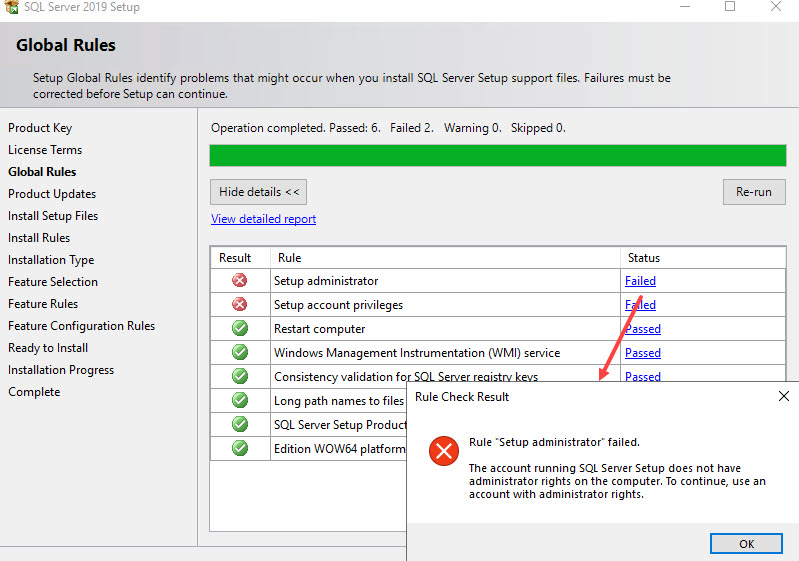799x561 pixels.
Task: Click the passed icon for Edition WOW64 platform
Action: 239,448
